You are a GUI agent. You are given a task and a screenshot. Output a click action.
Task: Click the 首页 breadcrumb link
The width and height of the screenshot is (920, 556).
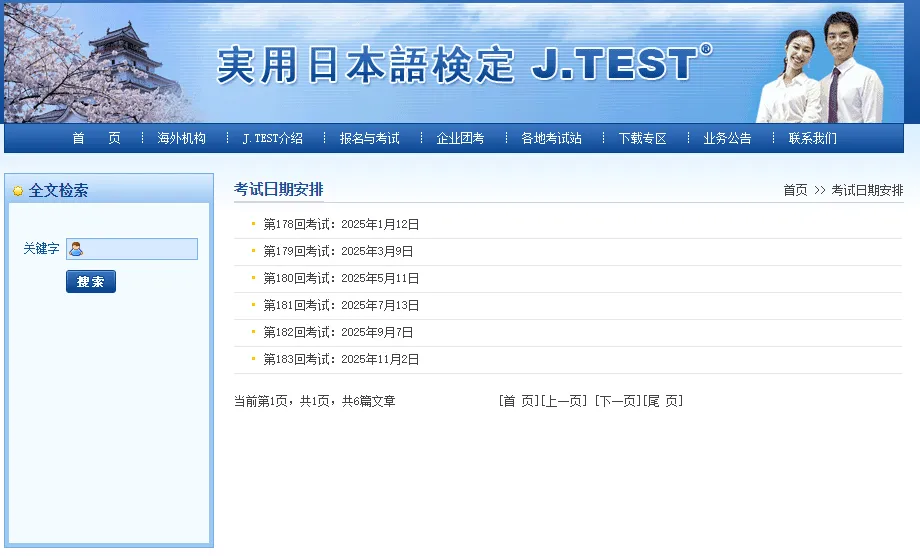tap(795, 191)
